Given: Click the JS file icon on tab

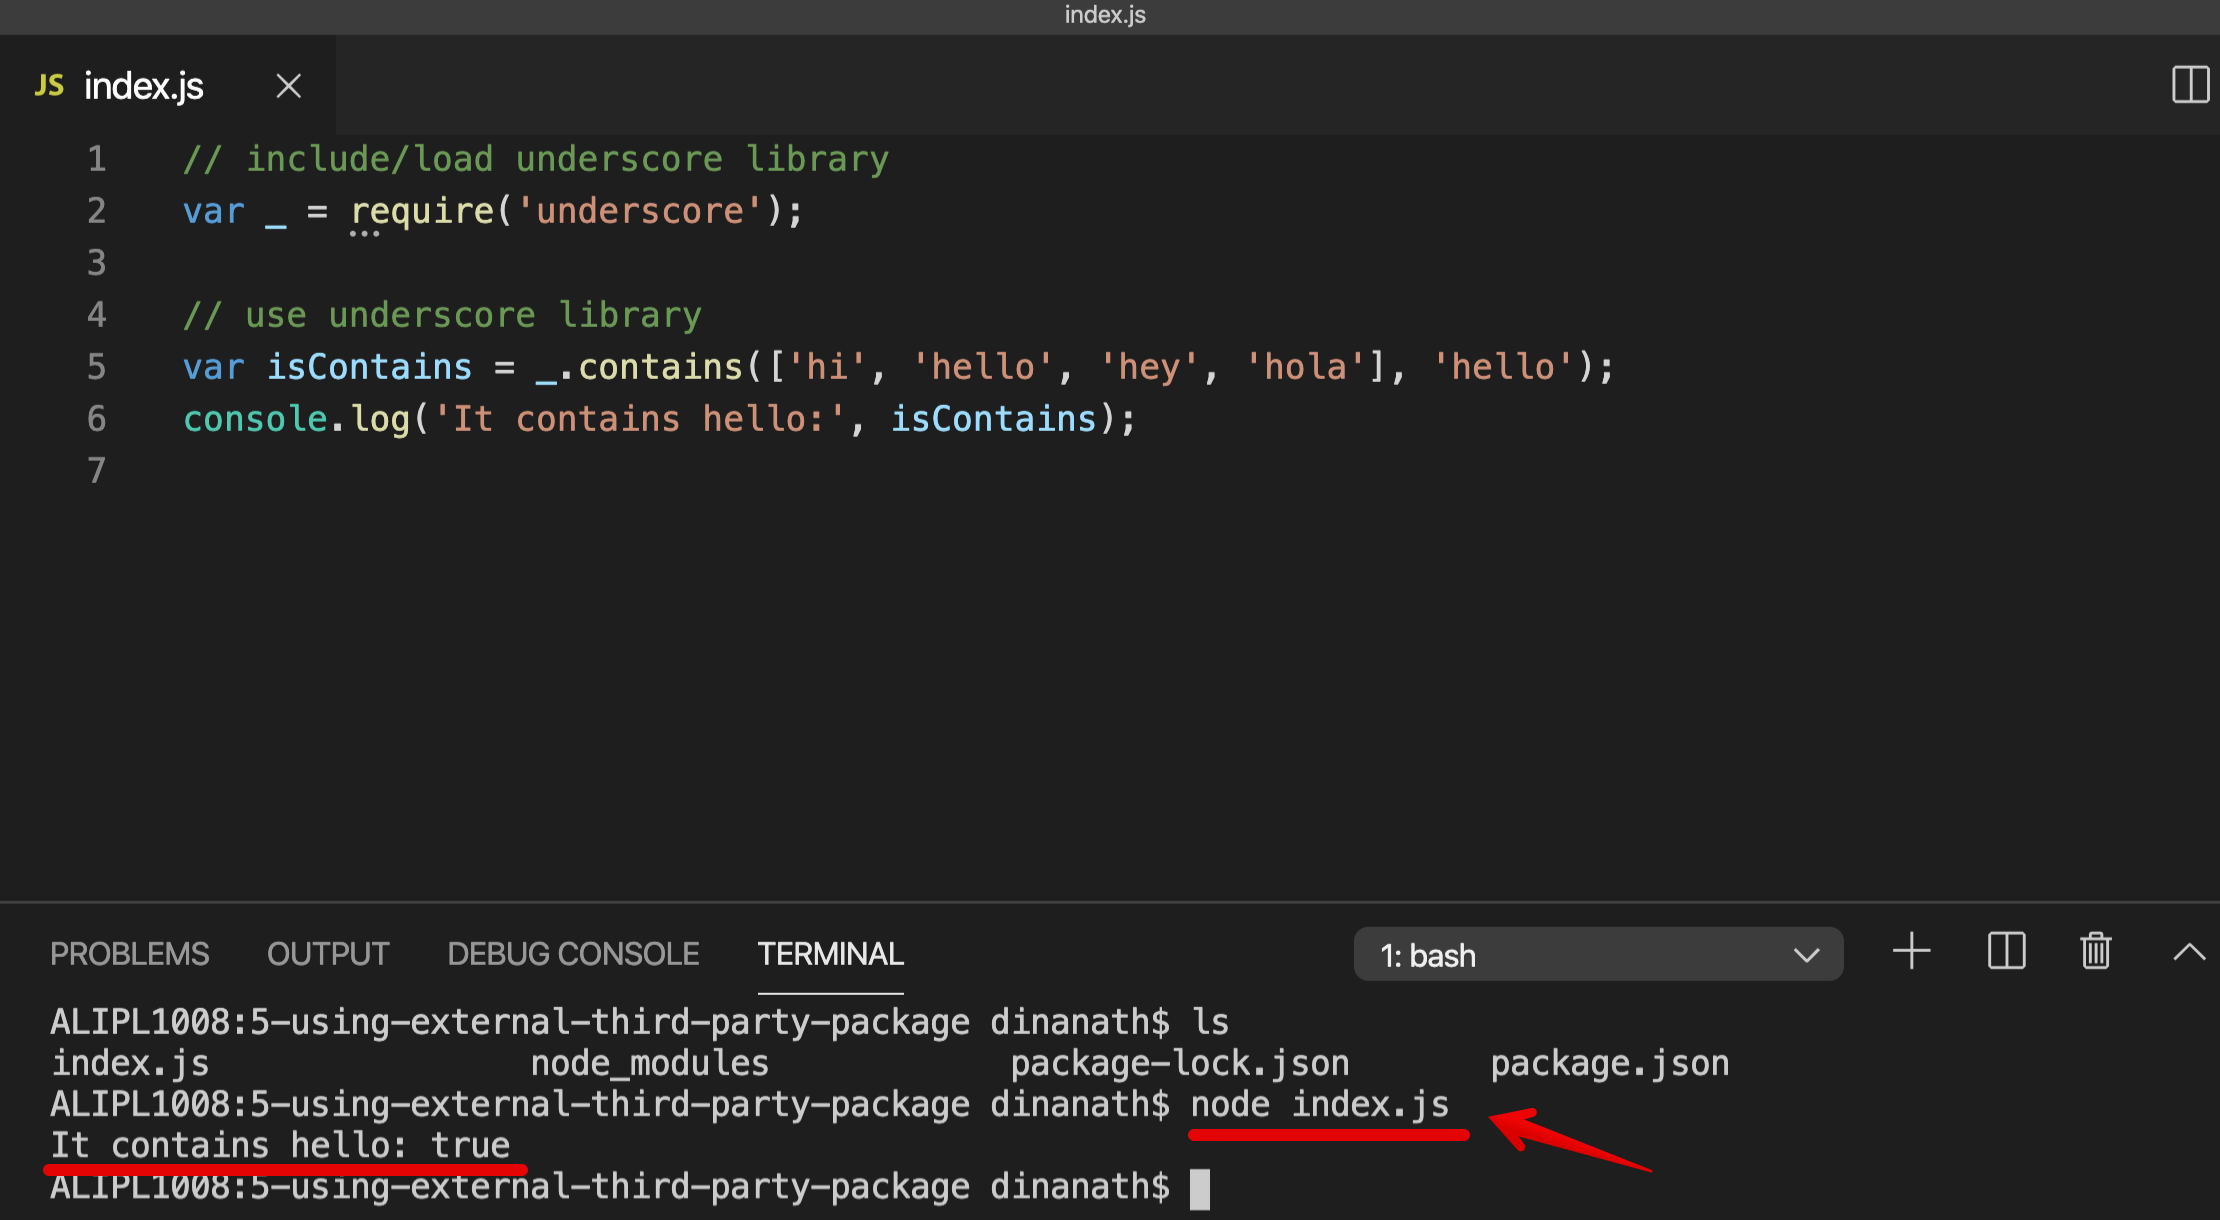Looking at the screenshot, I should point(49,86).
